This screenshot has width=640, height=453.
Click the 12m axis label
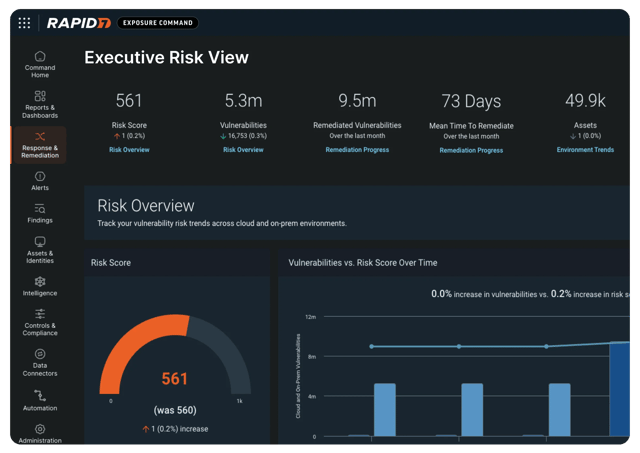coord(311,317)
